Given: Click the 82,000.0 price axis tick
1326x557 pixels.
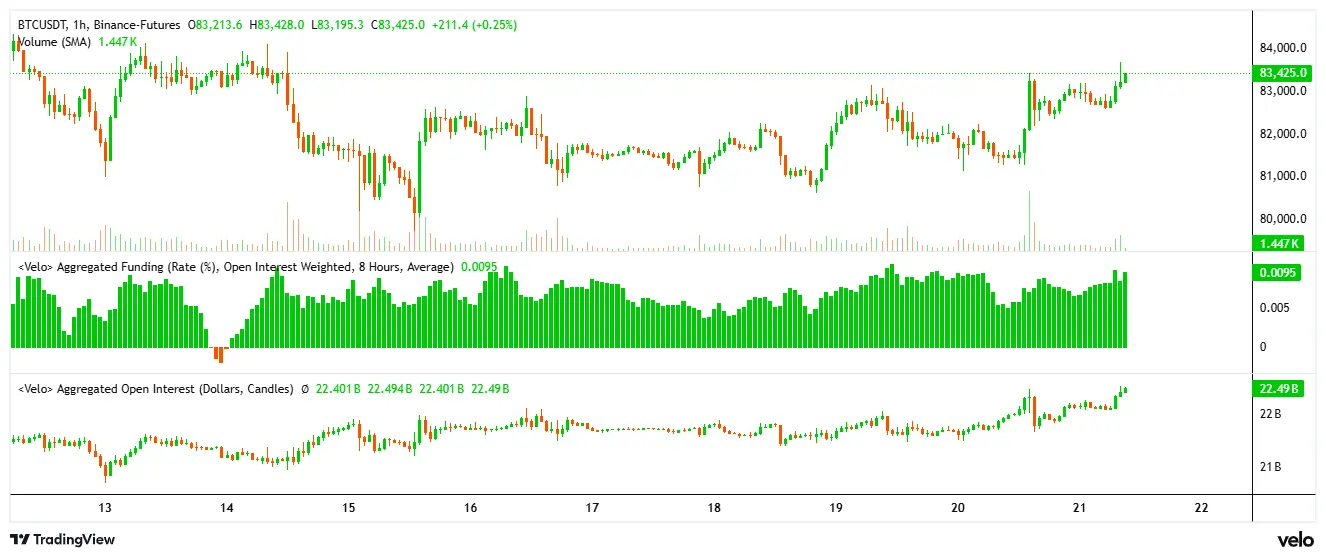Looking at the screenshot, I should pyautogui.click(x=1283, y=134).
